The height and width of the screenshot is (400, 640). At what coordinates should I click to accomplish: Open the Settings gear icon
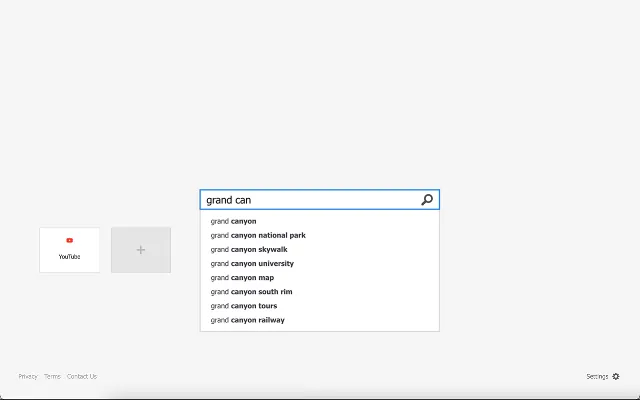616,376
